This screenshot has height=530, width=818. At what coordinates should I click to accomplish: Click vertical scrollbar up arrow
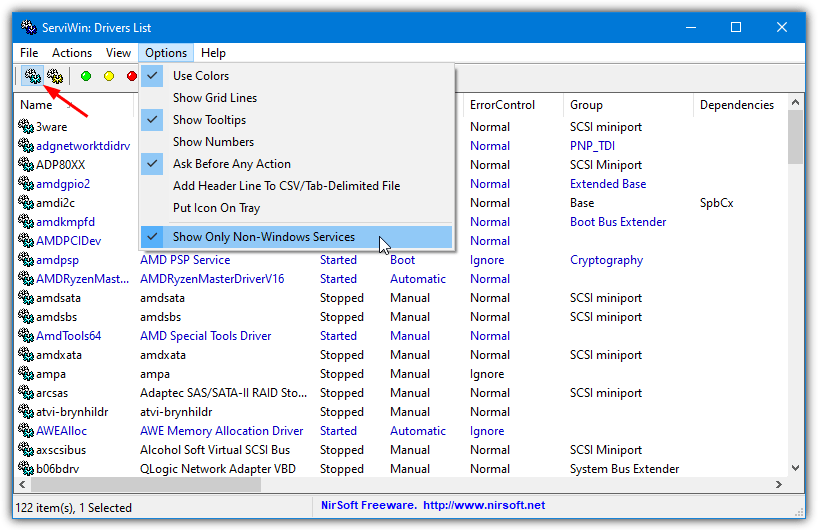pos(795,102)
